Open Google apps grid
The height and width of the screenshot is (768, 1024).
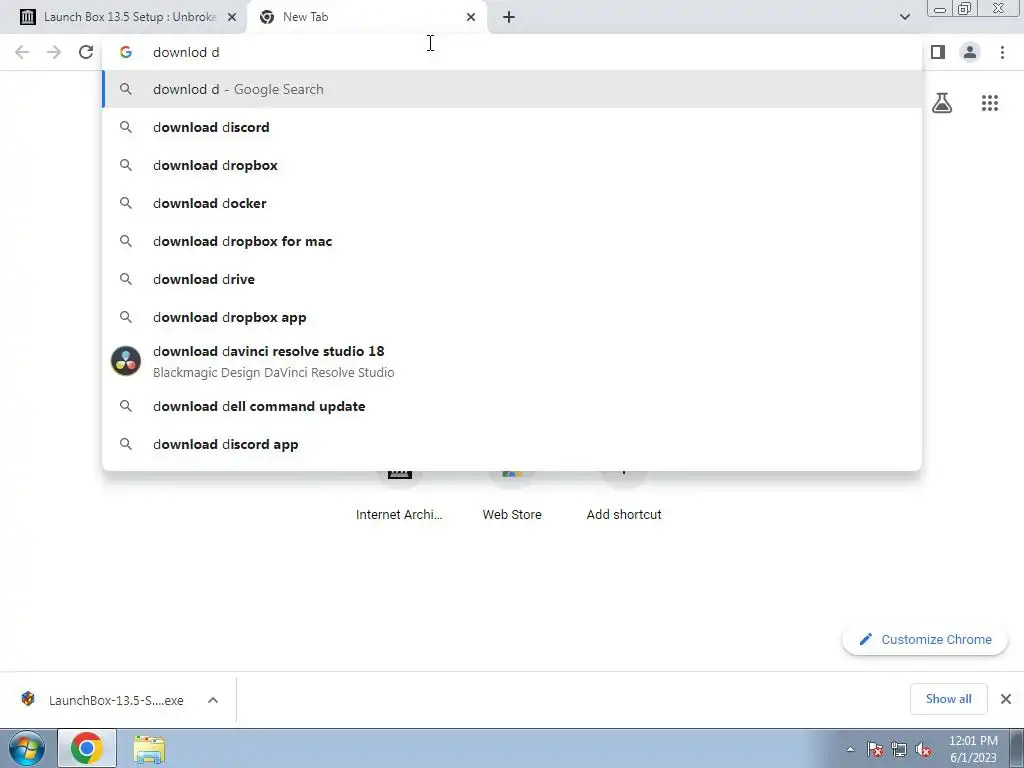click(x=990, y=103)
